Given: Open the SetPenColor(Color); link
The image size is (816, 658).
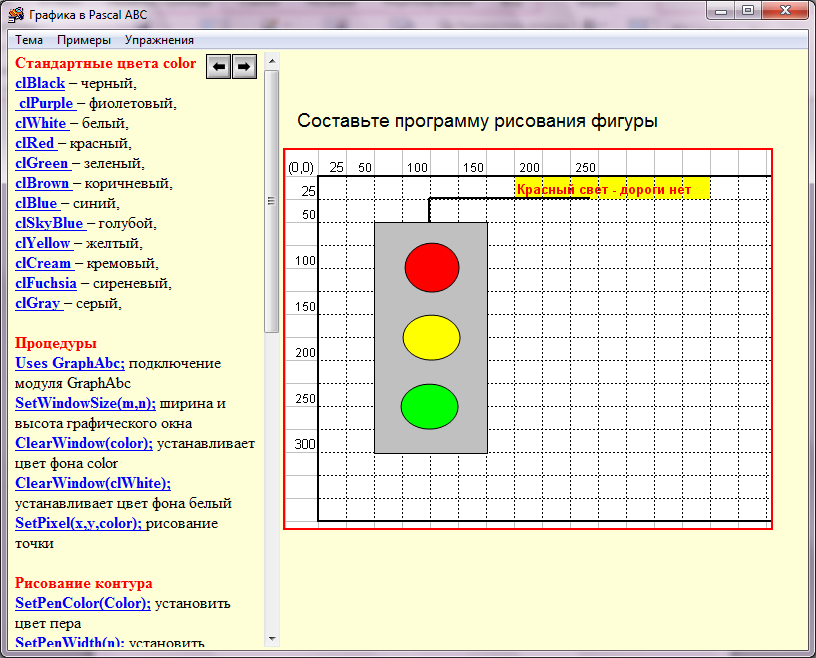Looking at the screenshot, I should click(x=83, y=603).
